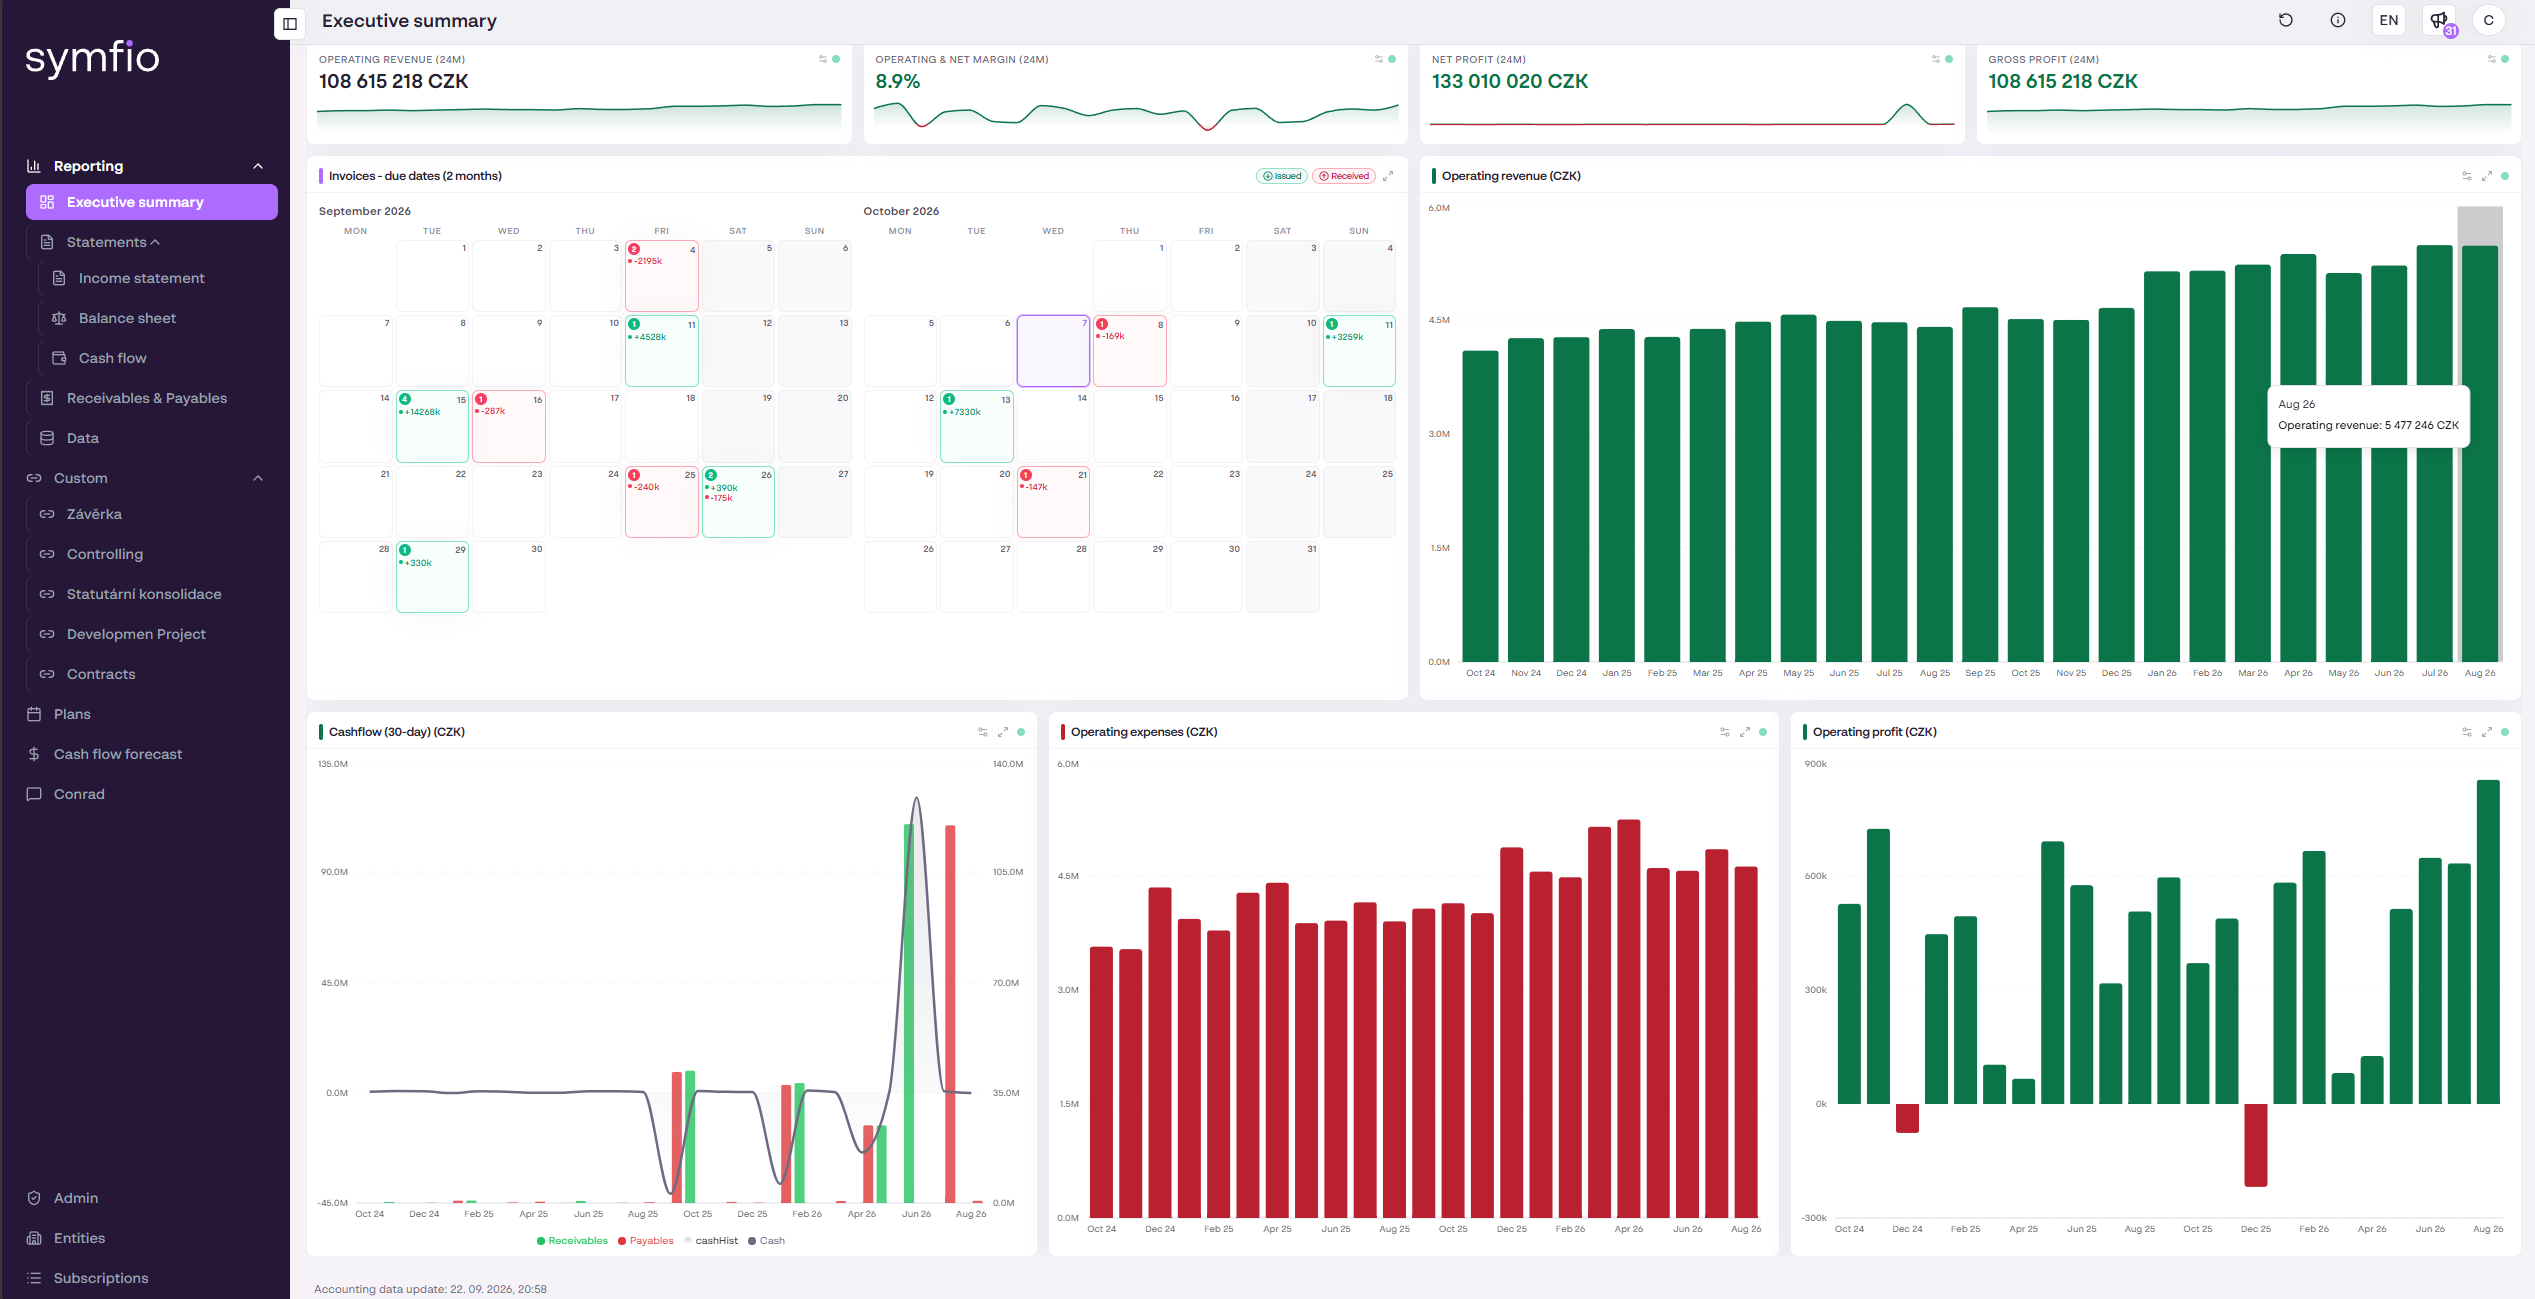Open settings of the Operating revenue chart
2535x1299 pixels.
(x=2467, y=176)
